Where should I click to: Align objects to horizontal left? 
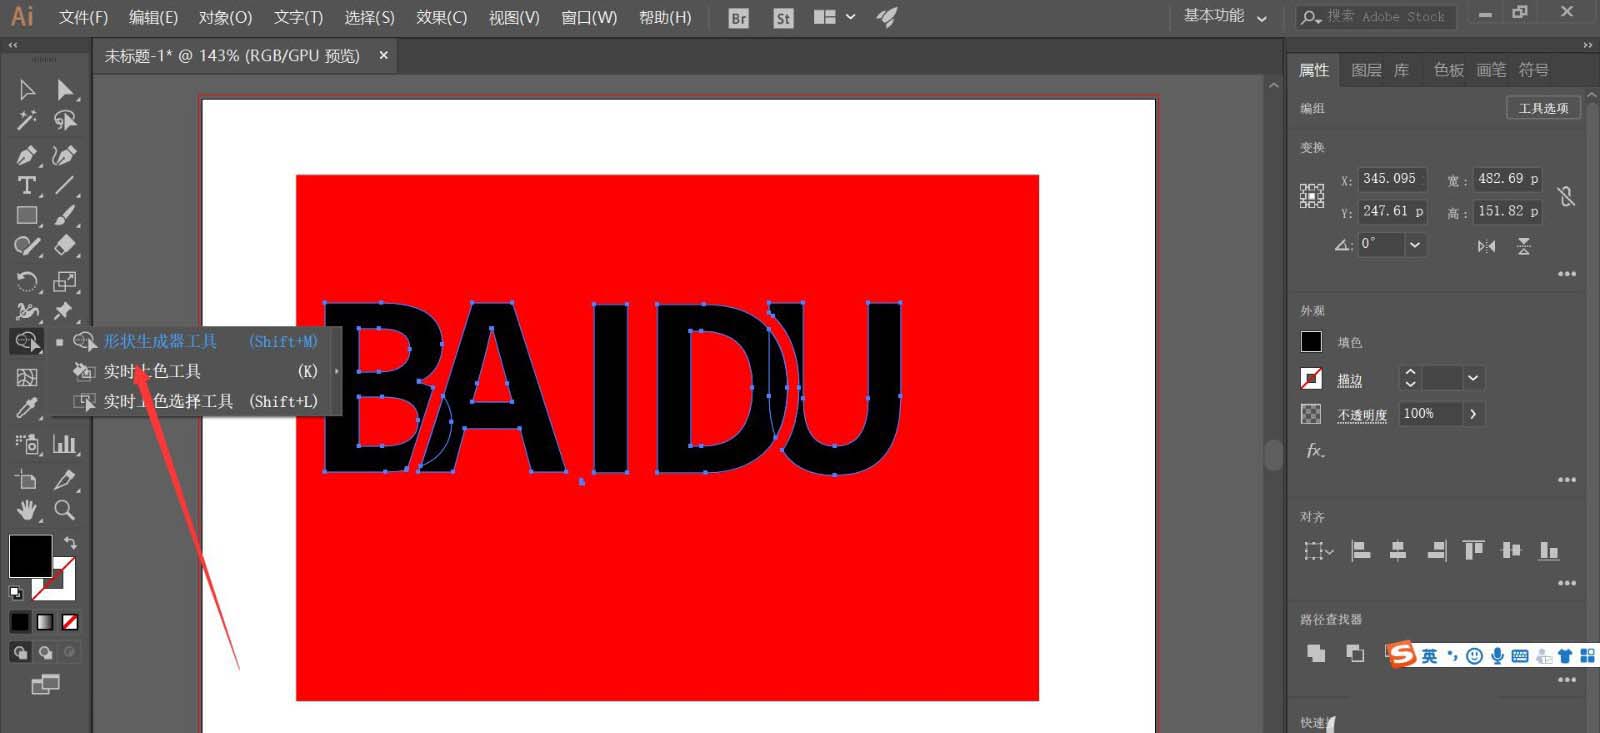pos(1360,550)
